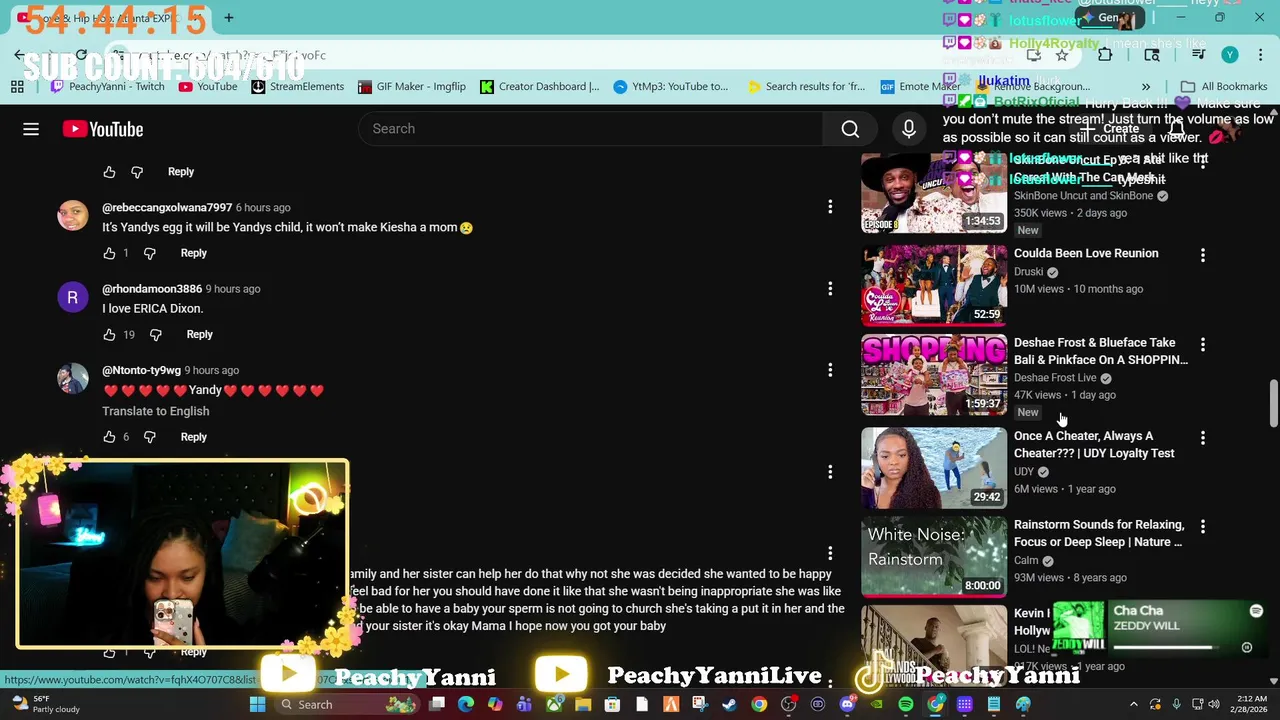Activate voice search microphone
Image resolution: width=1280 pixels, height=720 pixels.
[x=908, y=129]
